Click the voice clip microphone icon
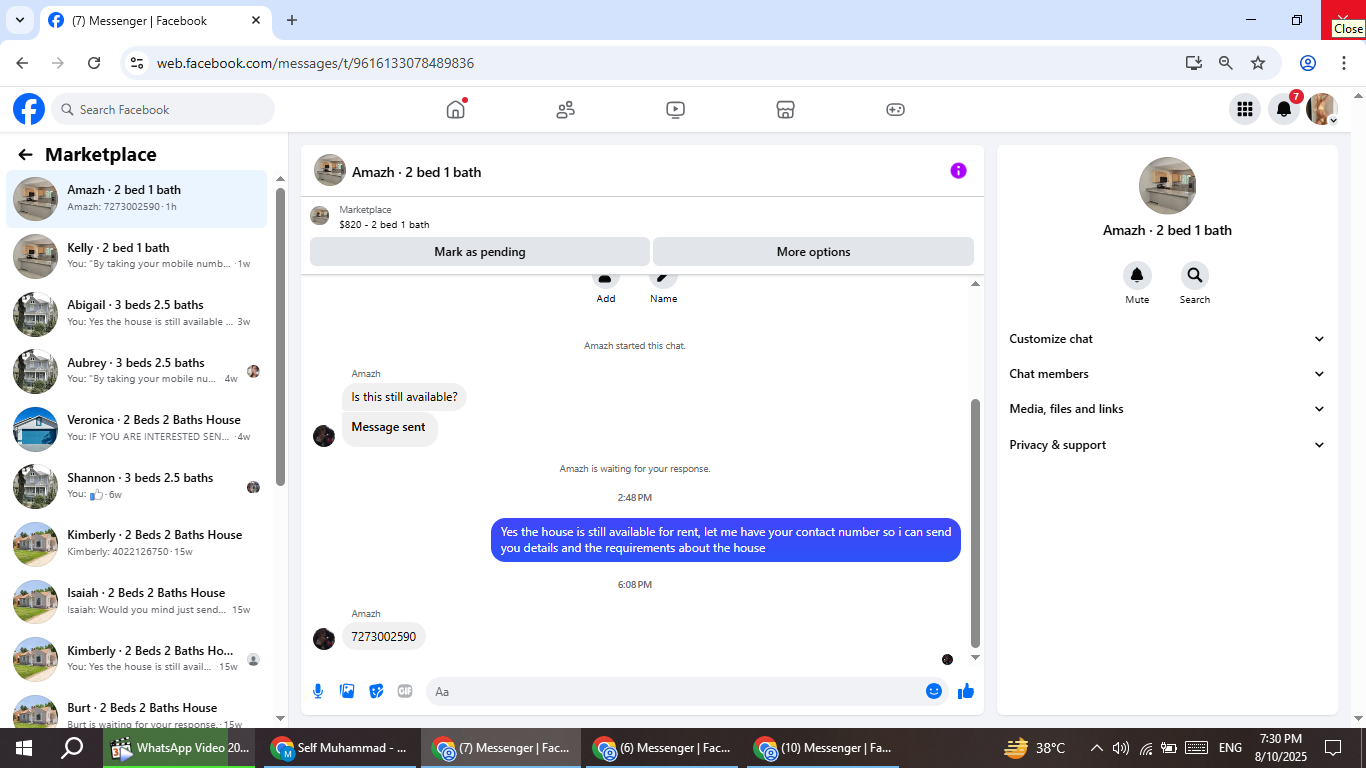Image resolution: width=1366 pixels, height=768 pixels. [x=318, y=691]
